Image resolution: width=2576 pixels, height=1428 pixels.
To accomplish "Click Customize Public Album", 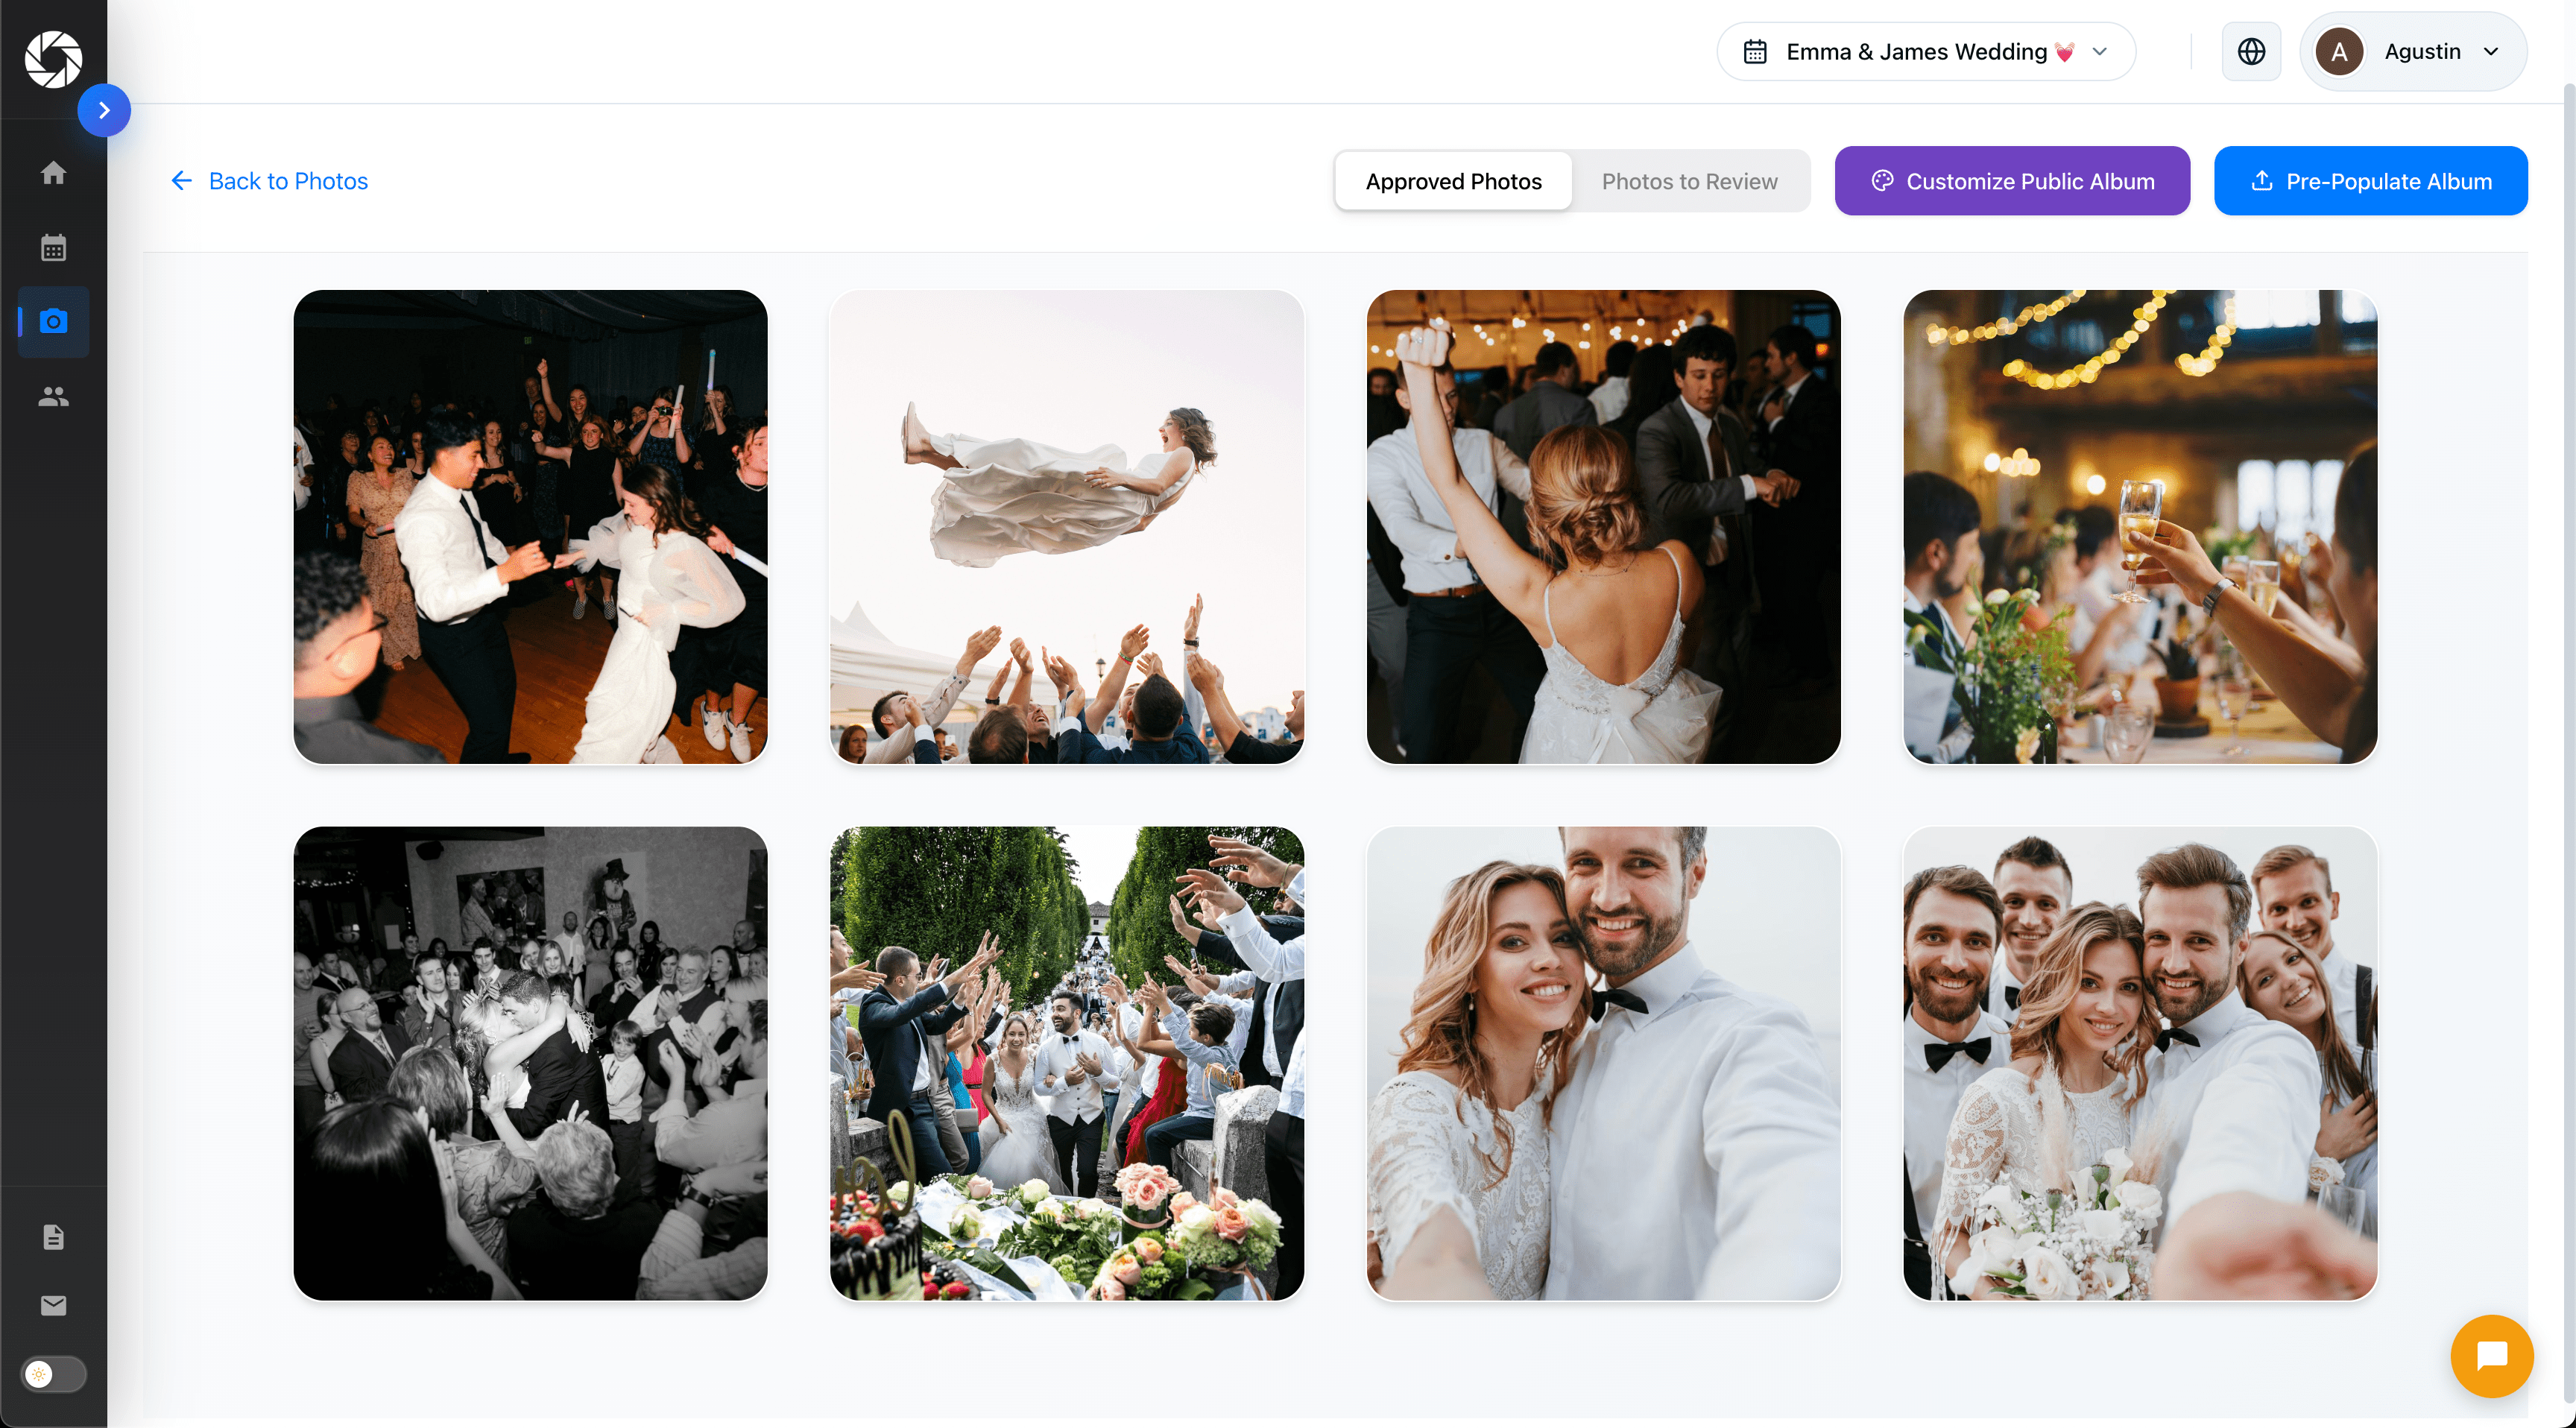I will [x=2012, y=181].
